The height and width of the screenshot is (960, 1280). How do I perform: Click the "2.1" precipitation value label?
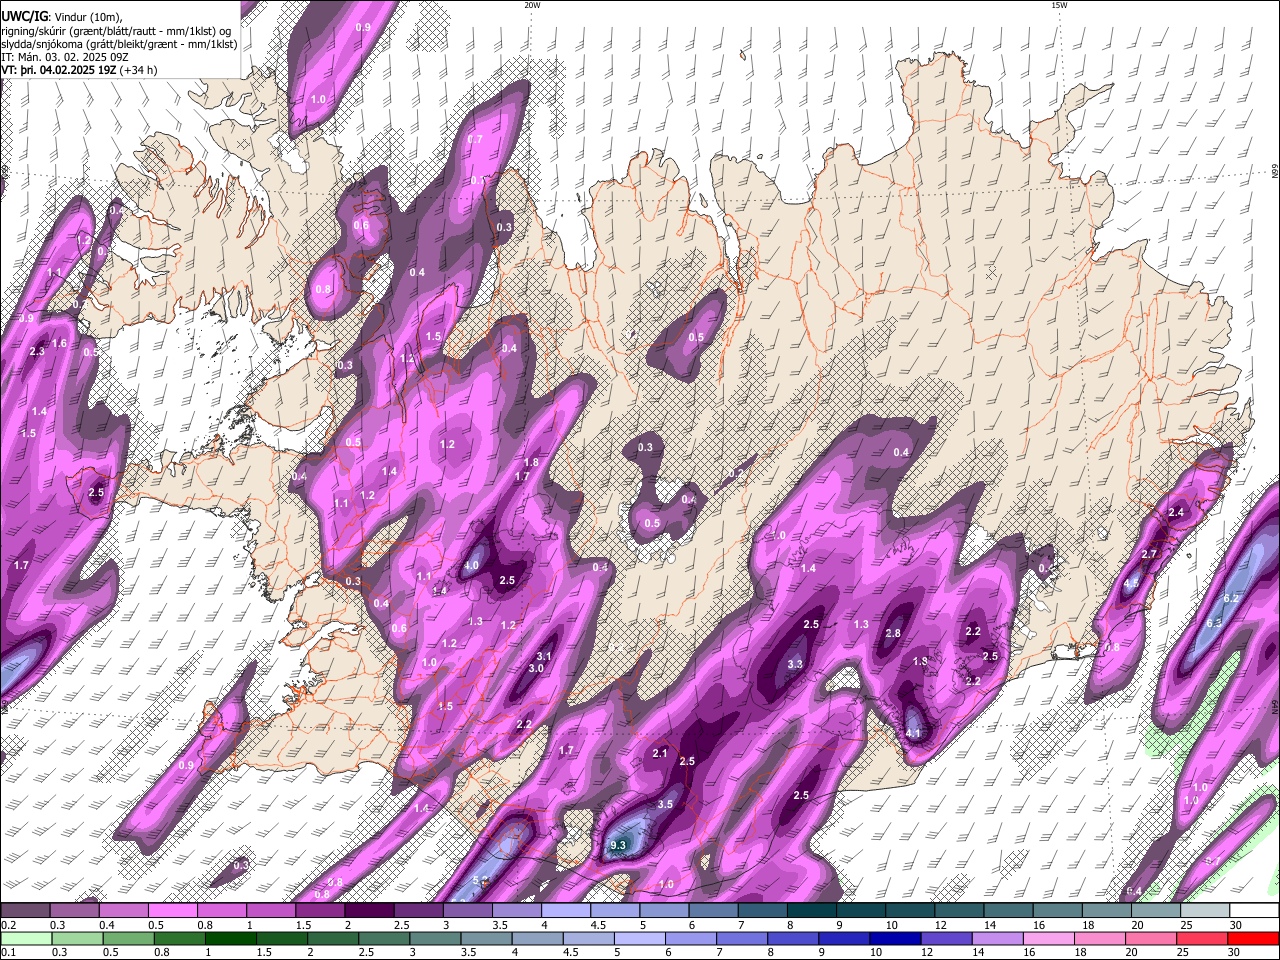click(x=660, y=753)
